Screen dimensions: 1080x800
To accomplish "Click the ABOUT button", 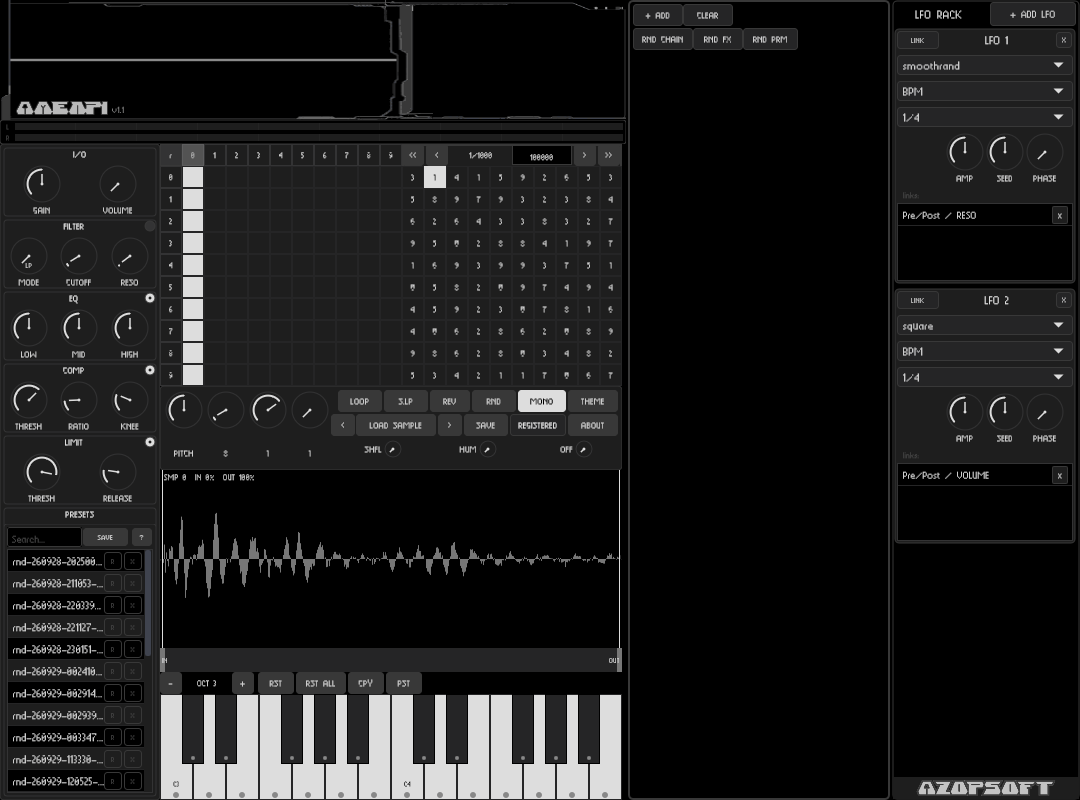I will click(592, 426).
